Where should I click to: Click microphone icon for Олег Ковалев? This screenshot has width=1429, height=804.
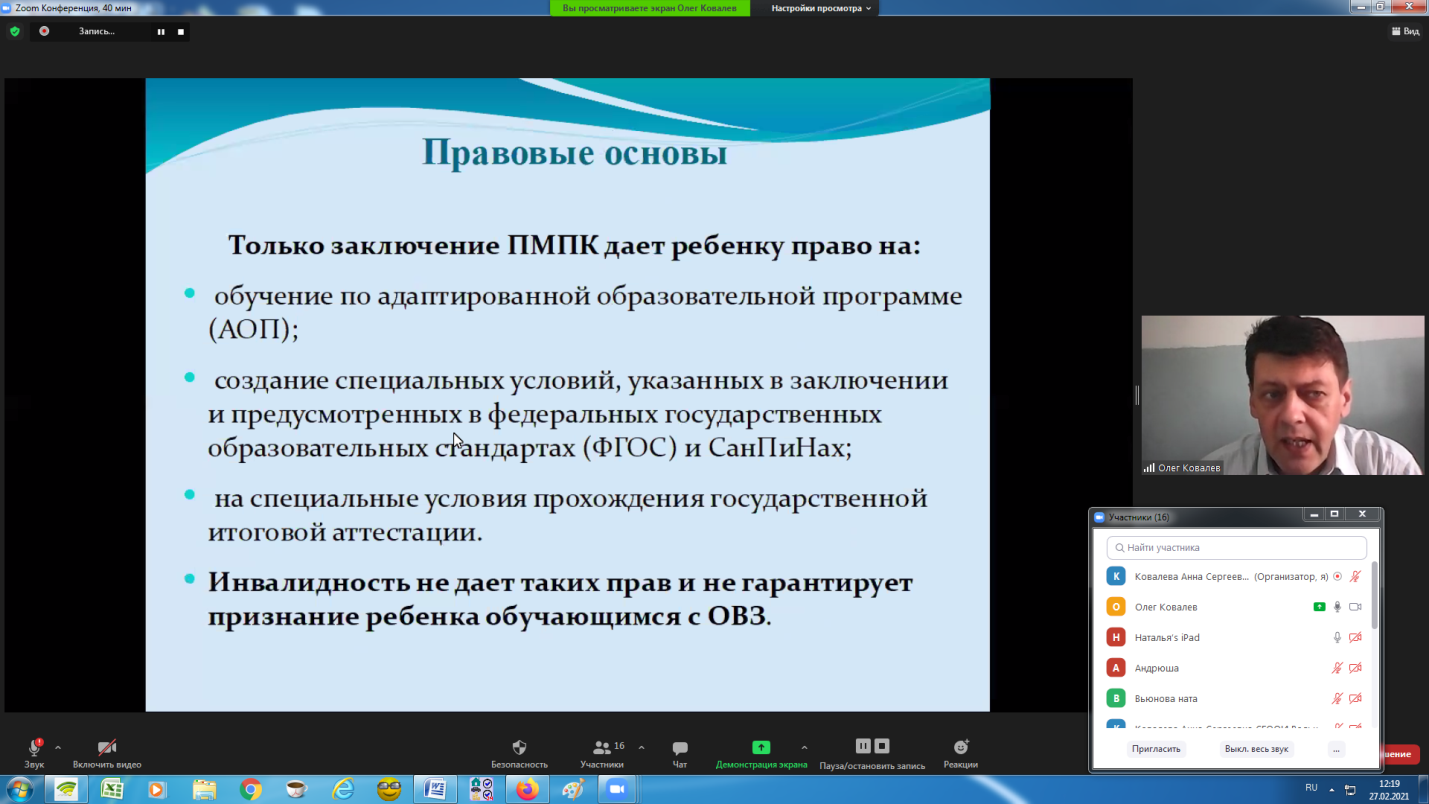(x=1337, y=607)
